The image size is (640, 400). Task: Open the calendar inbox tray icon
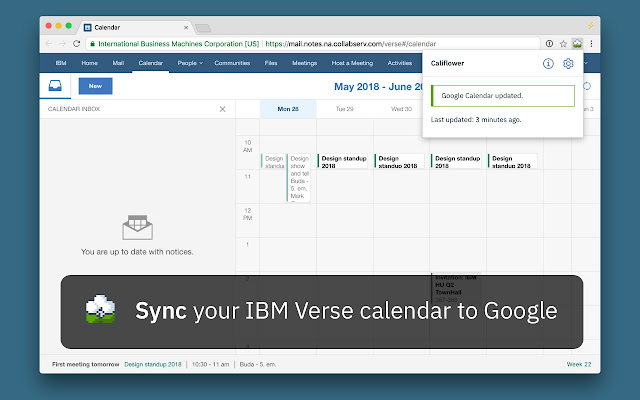[55, 86]
